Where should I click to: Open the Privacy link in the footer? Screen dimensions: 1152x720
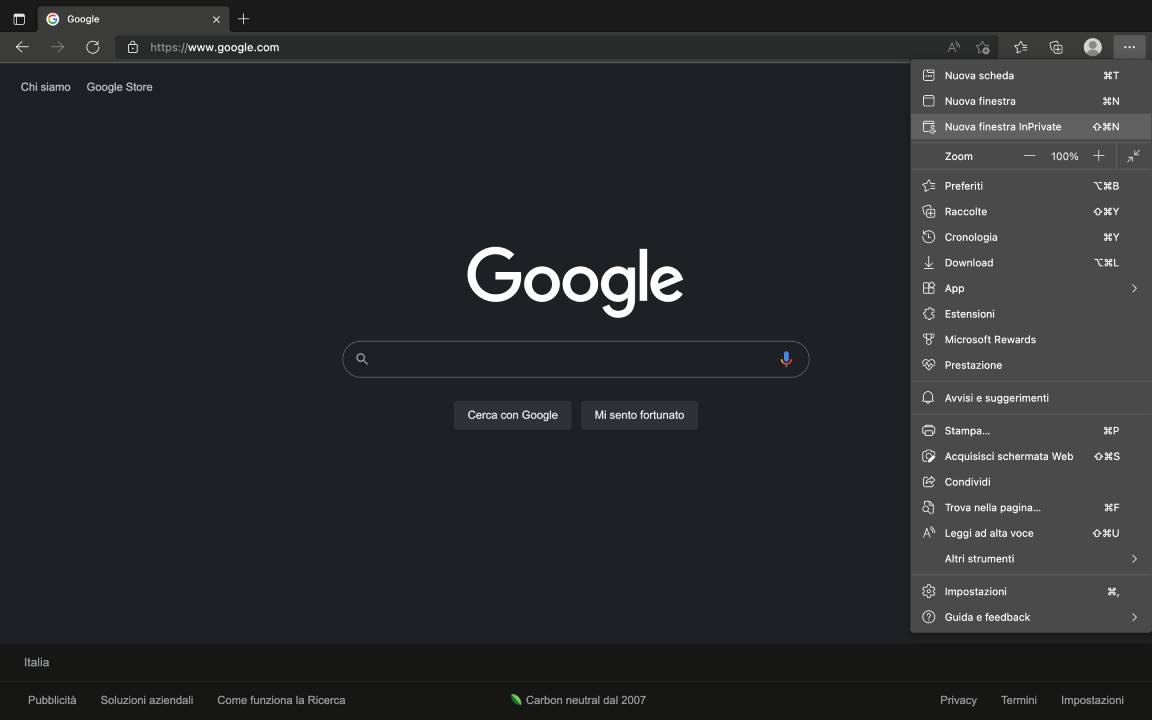coord(958,700)
